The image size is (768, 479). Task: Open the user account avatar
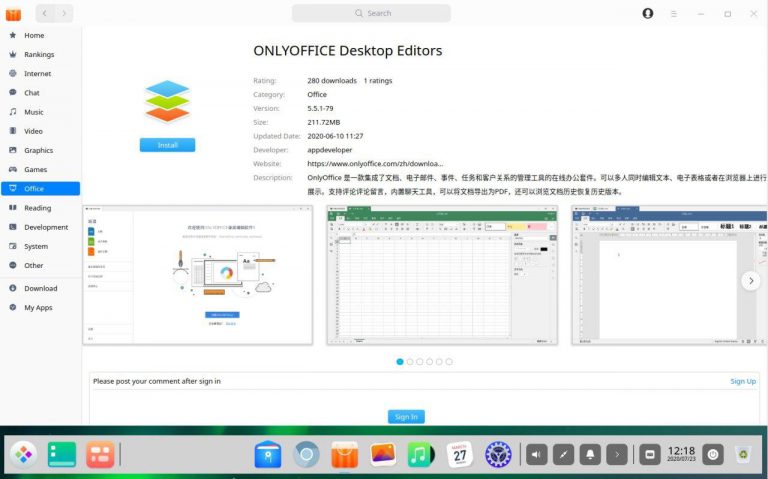(648, 13)
